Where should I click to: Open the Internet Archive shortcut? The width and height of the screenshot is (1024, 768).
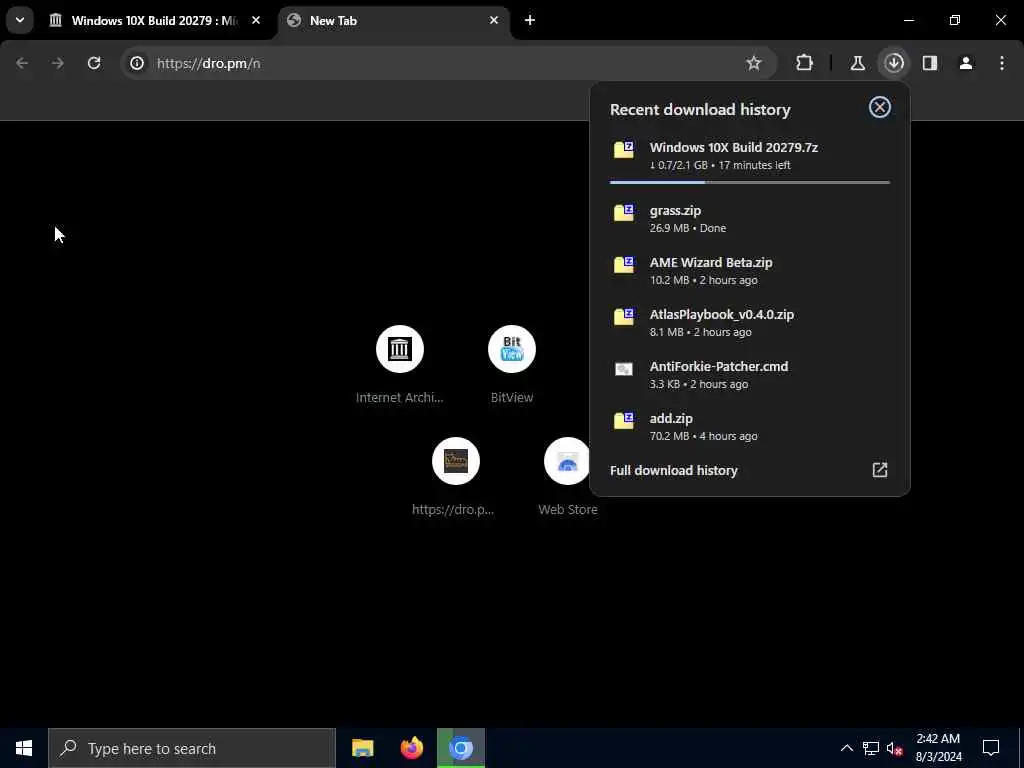400,365
